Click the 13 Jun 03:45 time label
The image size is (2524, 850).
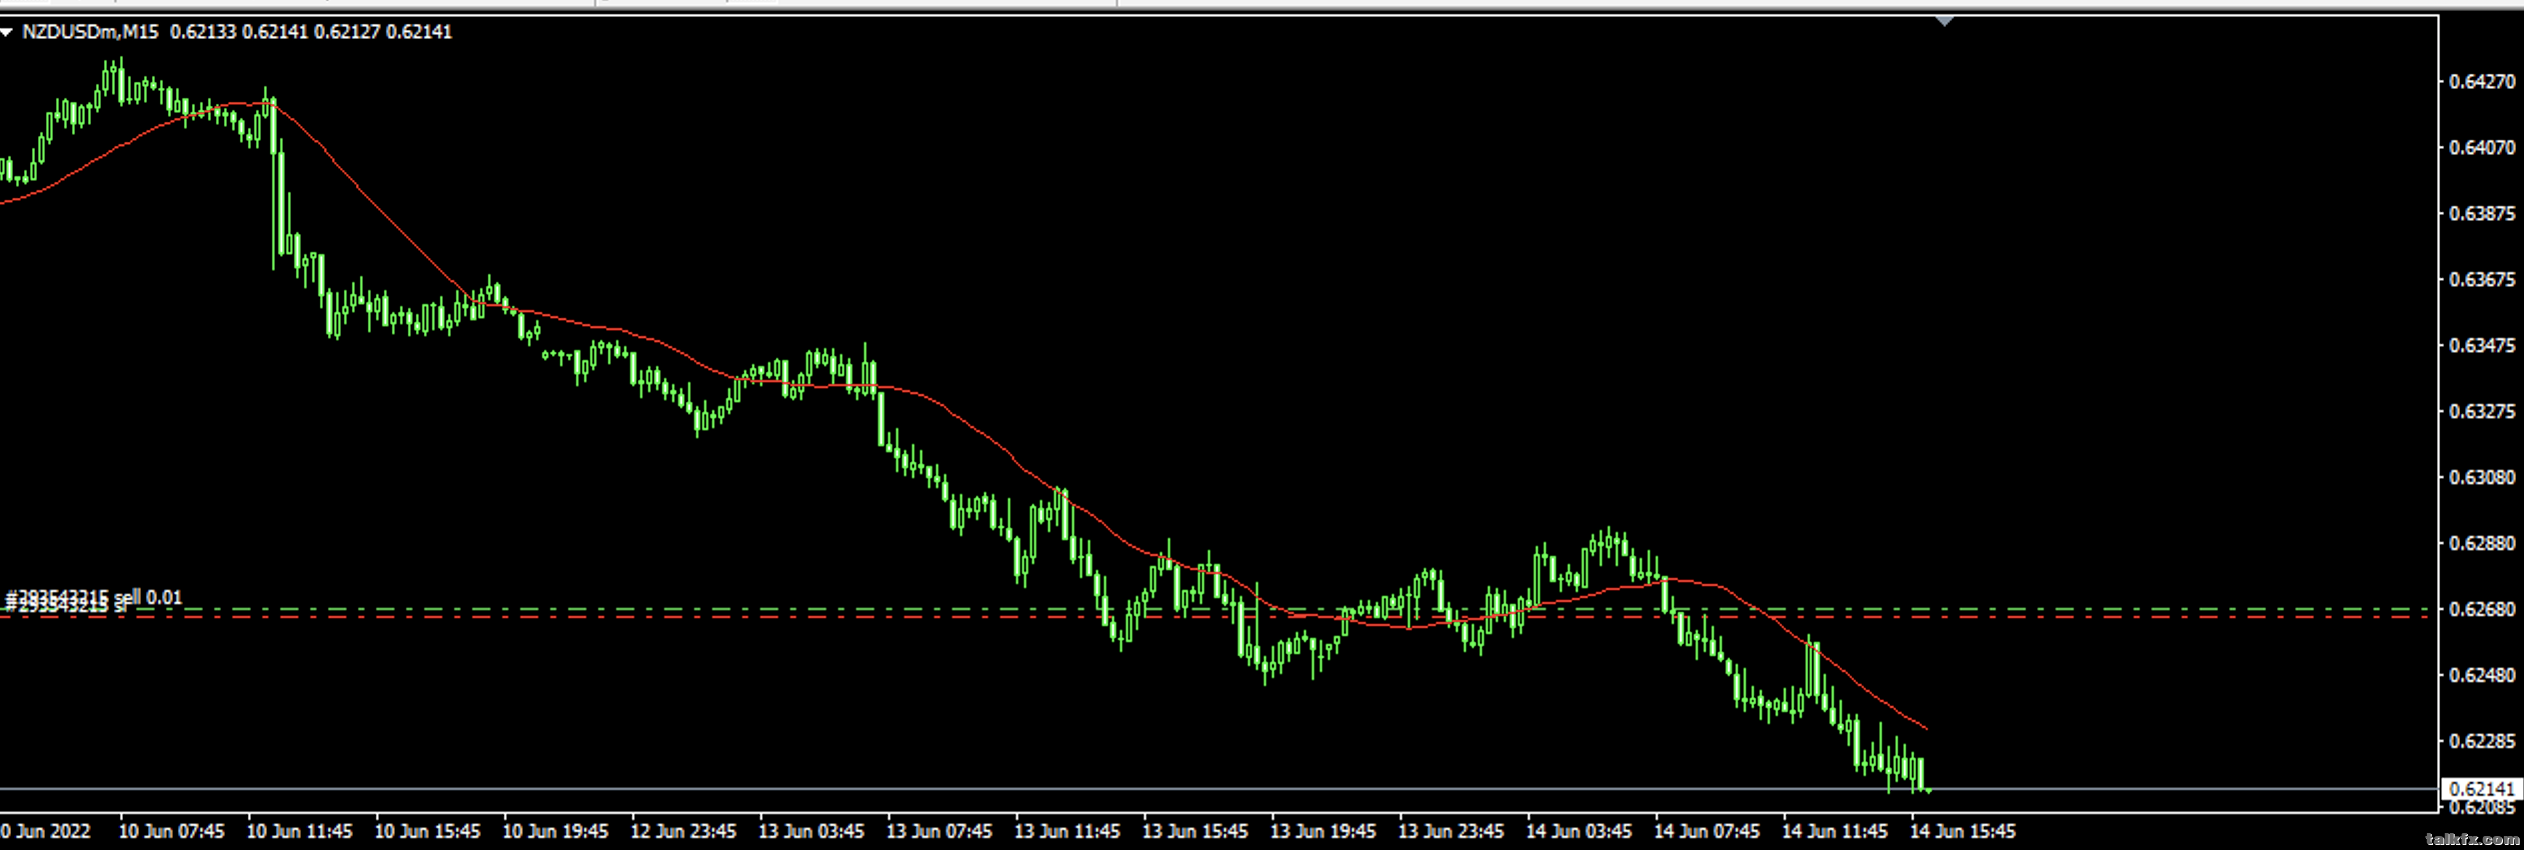point(812,831)
